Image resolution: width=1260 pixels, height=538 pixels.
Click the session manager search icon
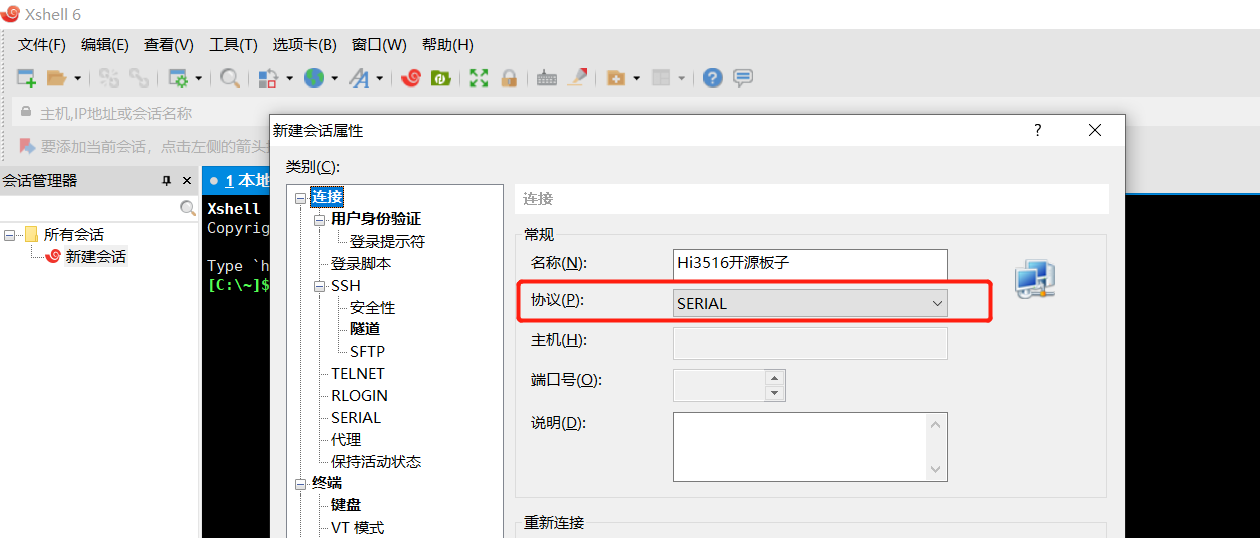[187, 208]
